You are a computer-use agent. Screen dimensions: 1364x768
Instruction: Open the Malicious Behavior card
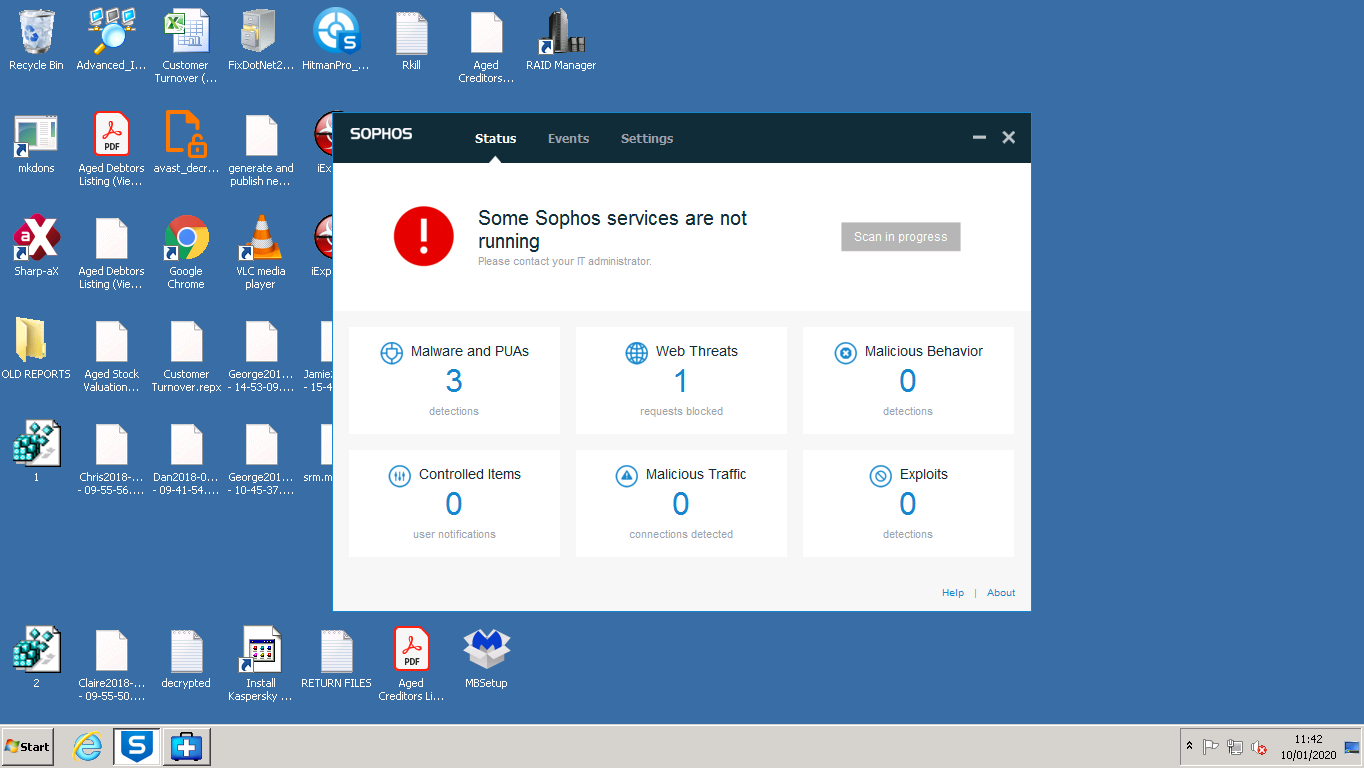pyautogui.click(x=908, y=380)
